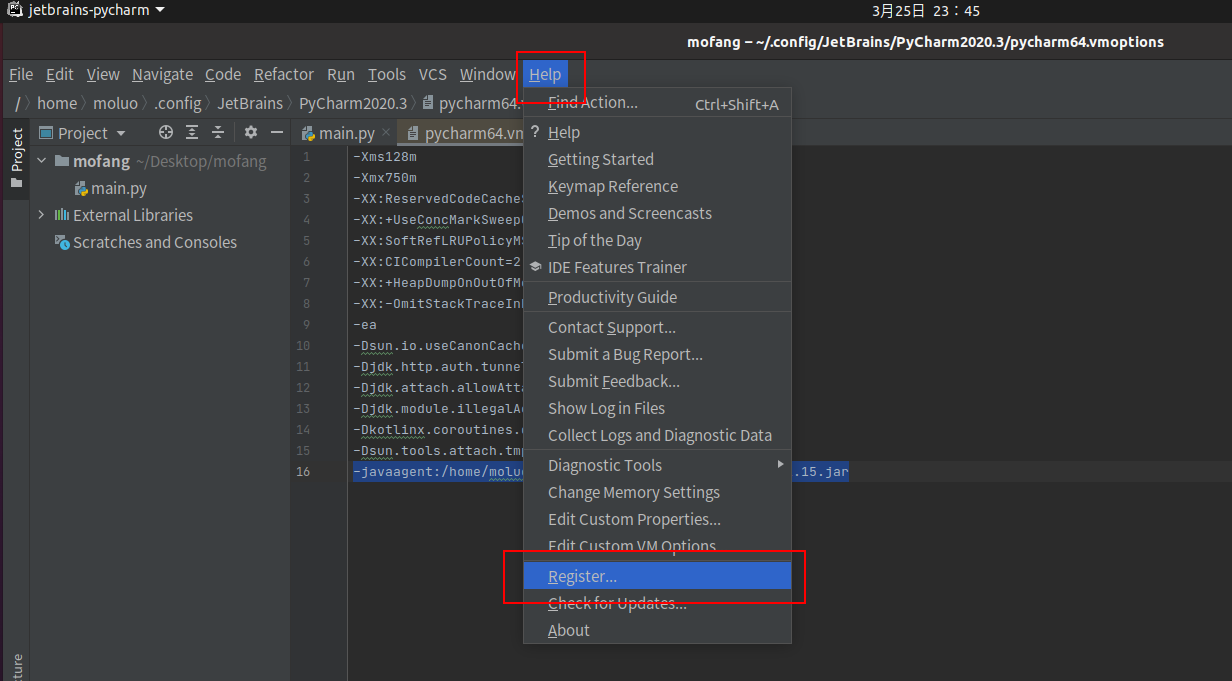The height and width of the screenshot is (681, 1232).
Task: Click the -Xms128m line in editor
Action: 385,157
